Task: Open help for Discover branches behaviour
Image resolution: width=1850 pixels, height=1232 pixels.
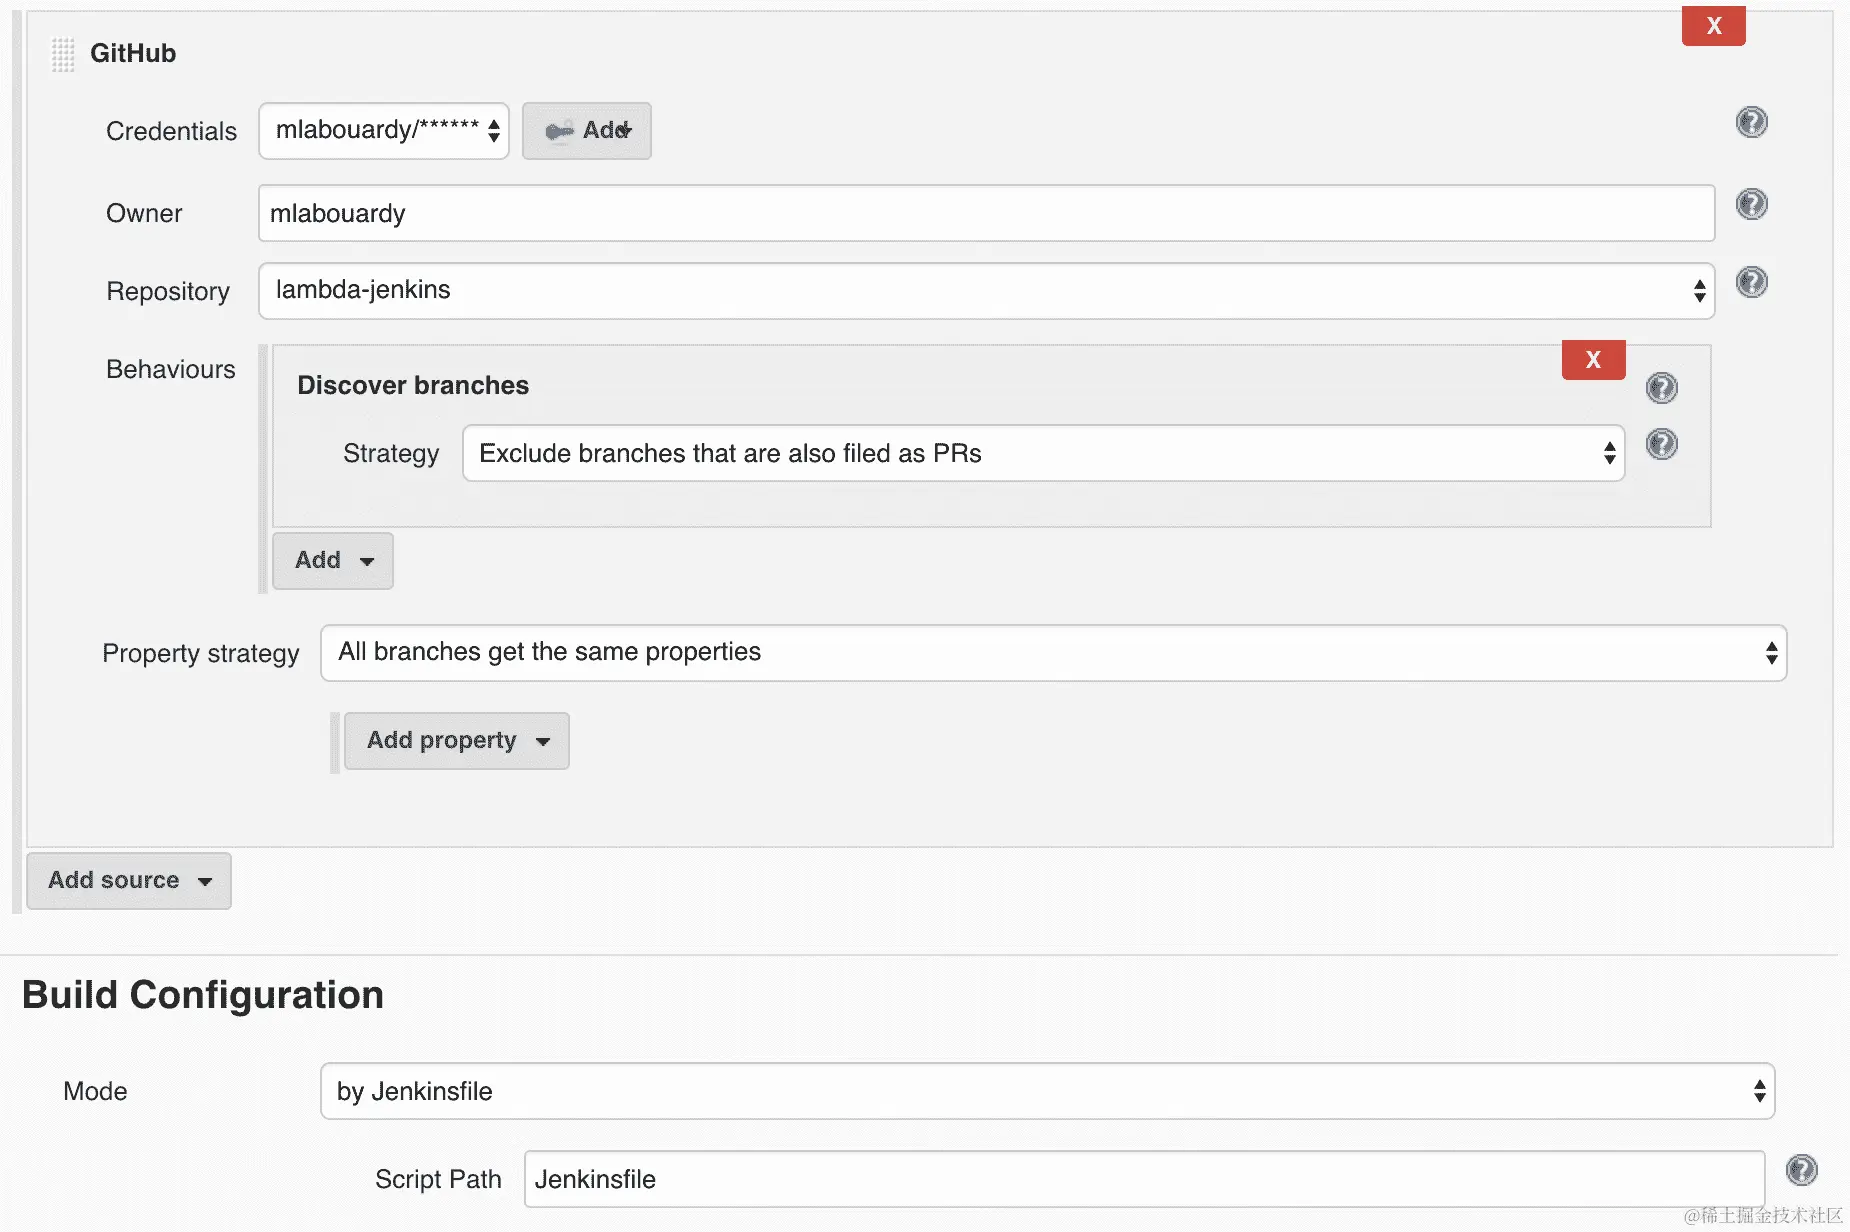Action: [x=1661, y=388]
